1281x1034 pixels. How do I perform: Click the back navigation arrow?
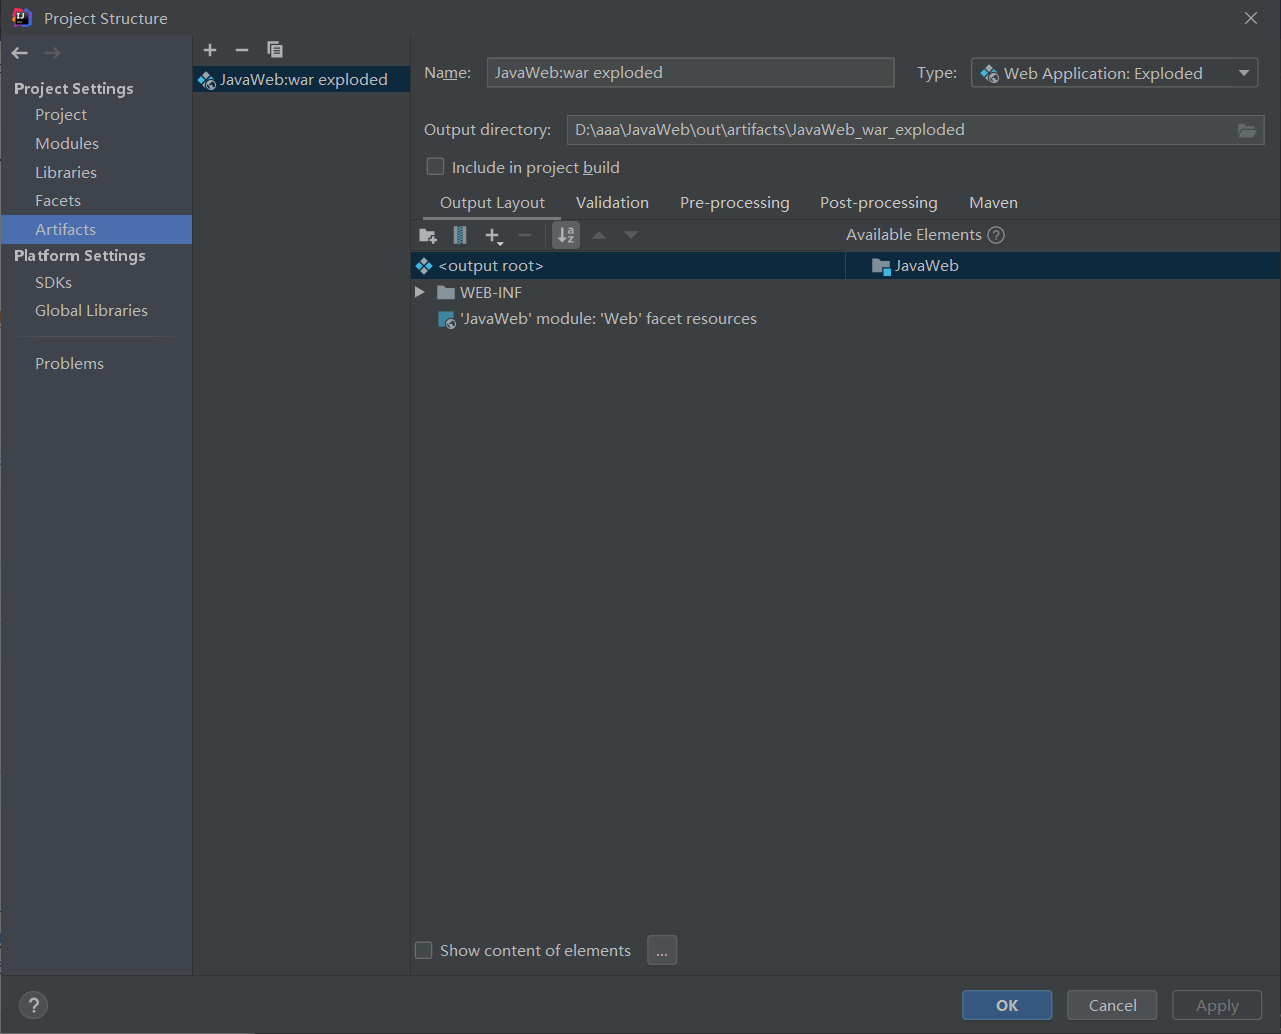click(x=20, y=53)
